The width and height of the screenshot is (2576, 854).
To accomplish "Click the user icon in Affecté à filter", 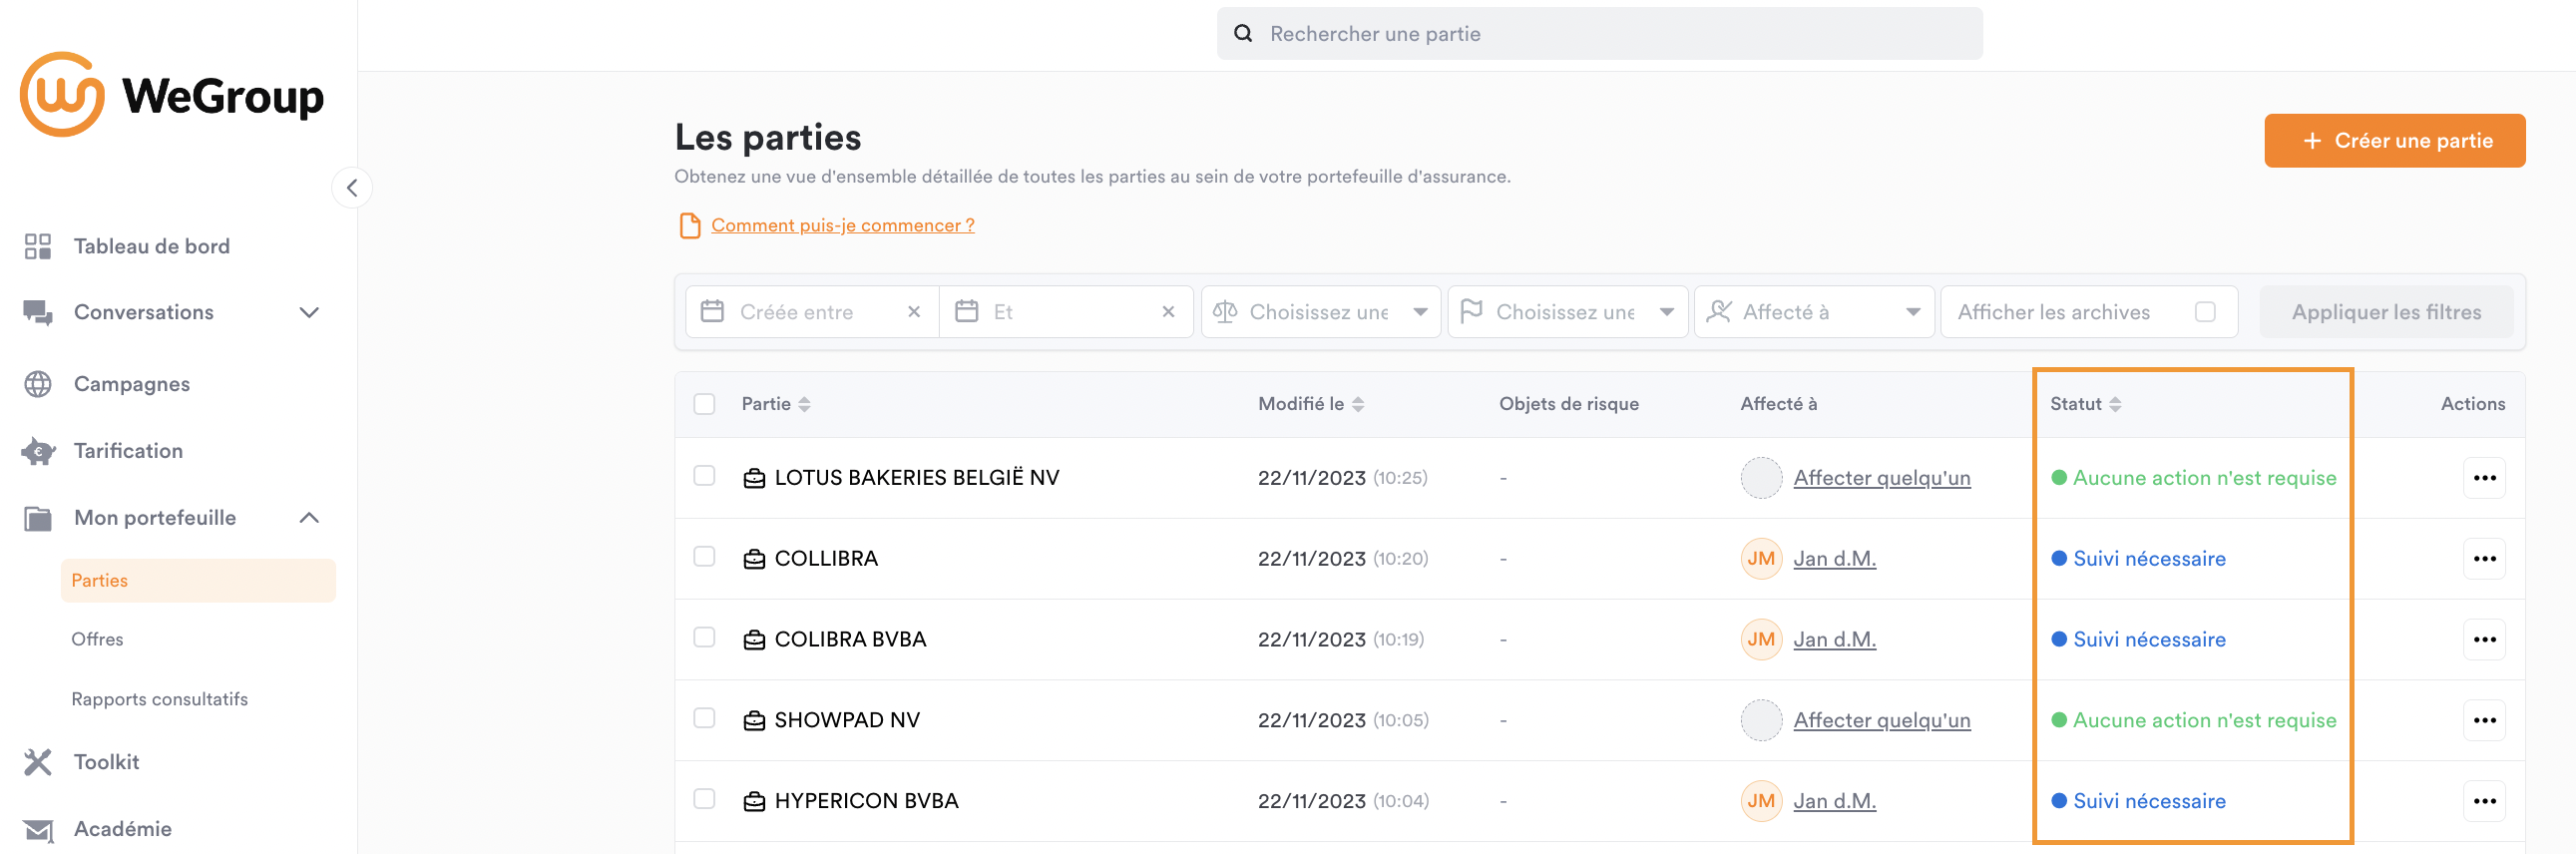I will (1718, 312).
